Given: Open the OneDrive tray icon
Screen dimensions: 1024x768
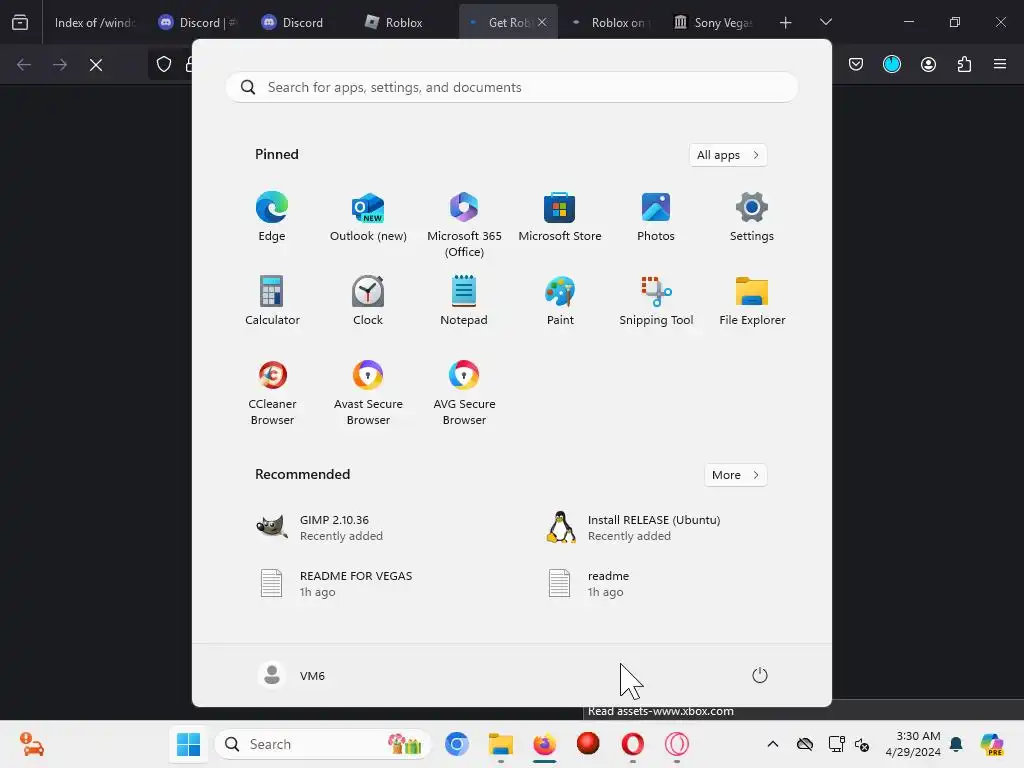Looking at the screenshot, I should (x=805, y=744).
